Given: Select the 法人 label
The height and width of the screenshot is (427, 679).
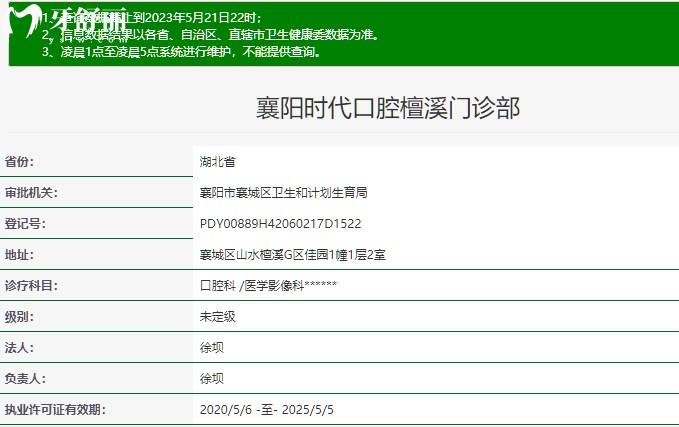Looking at the screenshot, I should click(19, 348).
